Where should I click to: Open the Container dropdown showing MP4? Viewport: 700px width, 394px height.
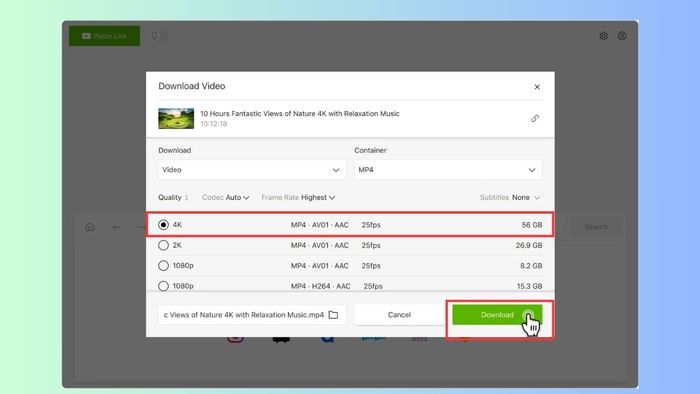point(448,170)
